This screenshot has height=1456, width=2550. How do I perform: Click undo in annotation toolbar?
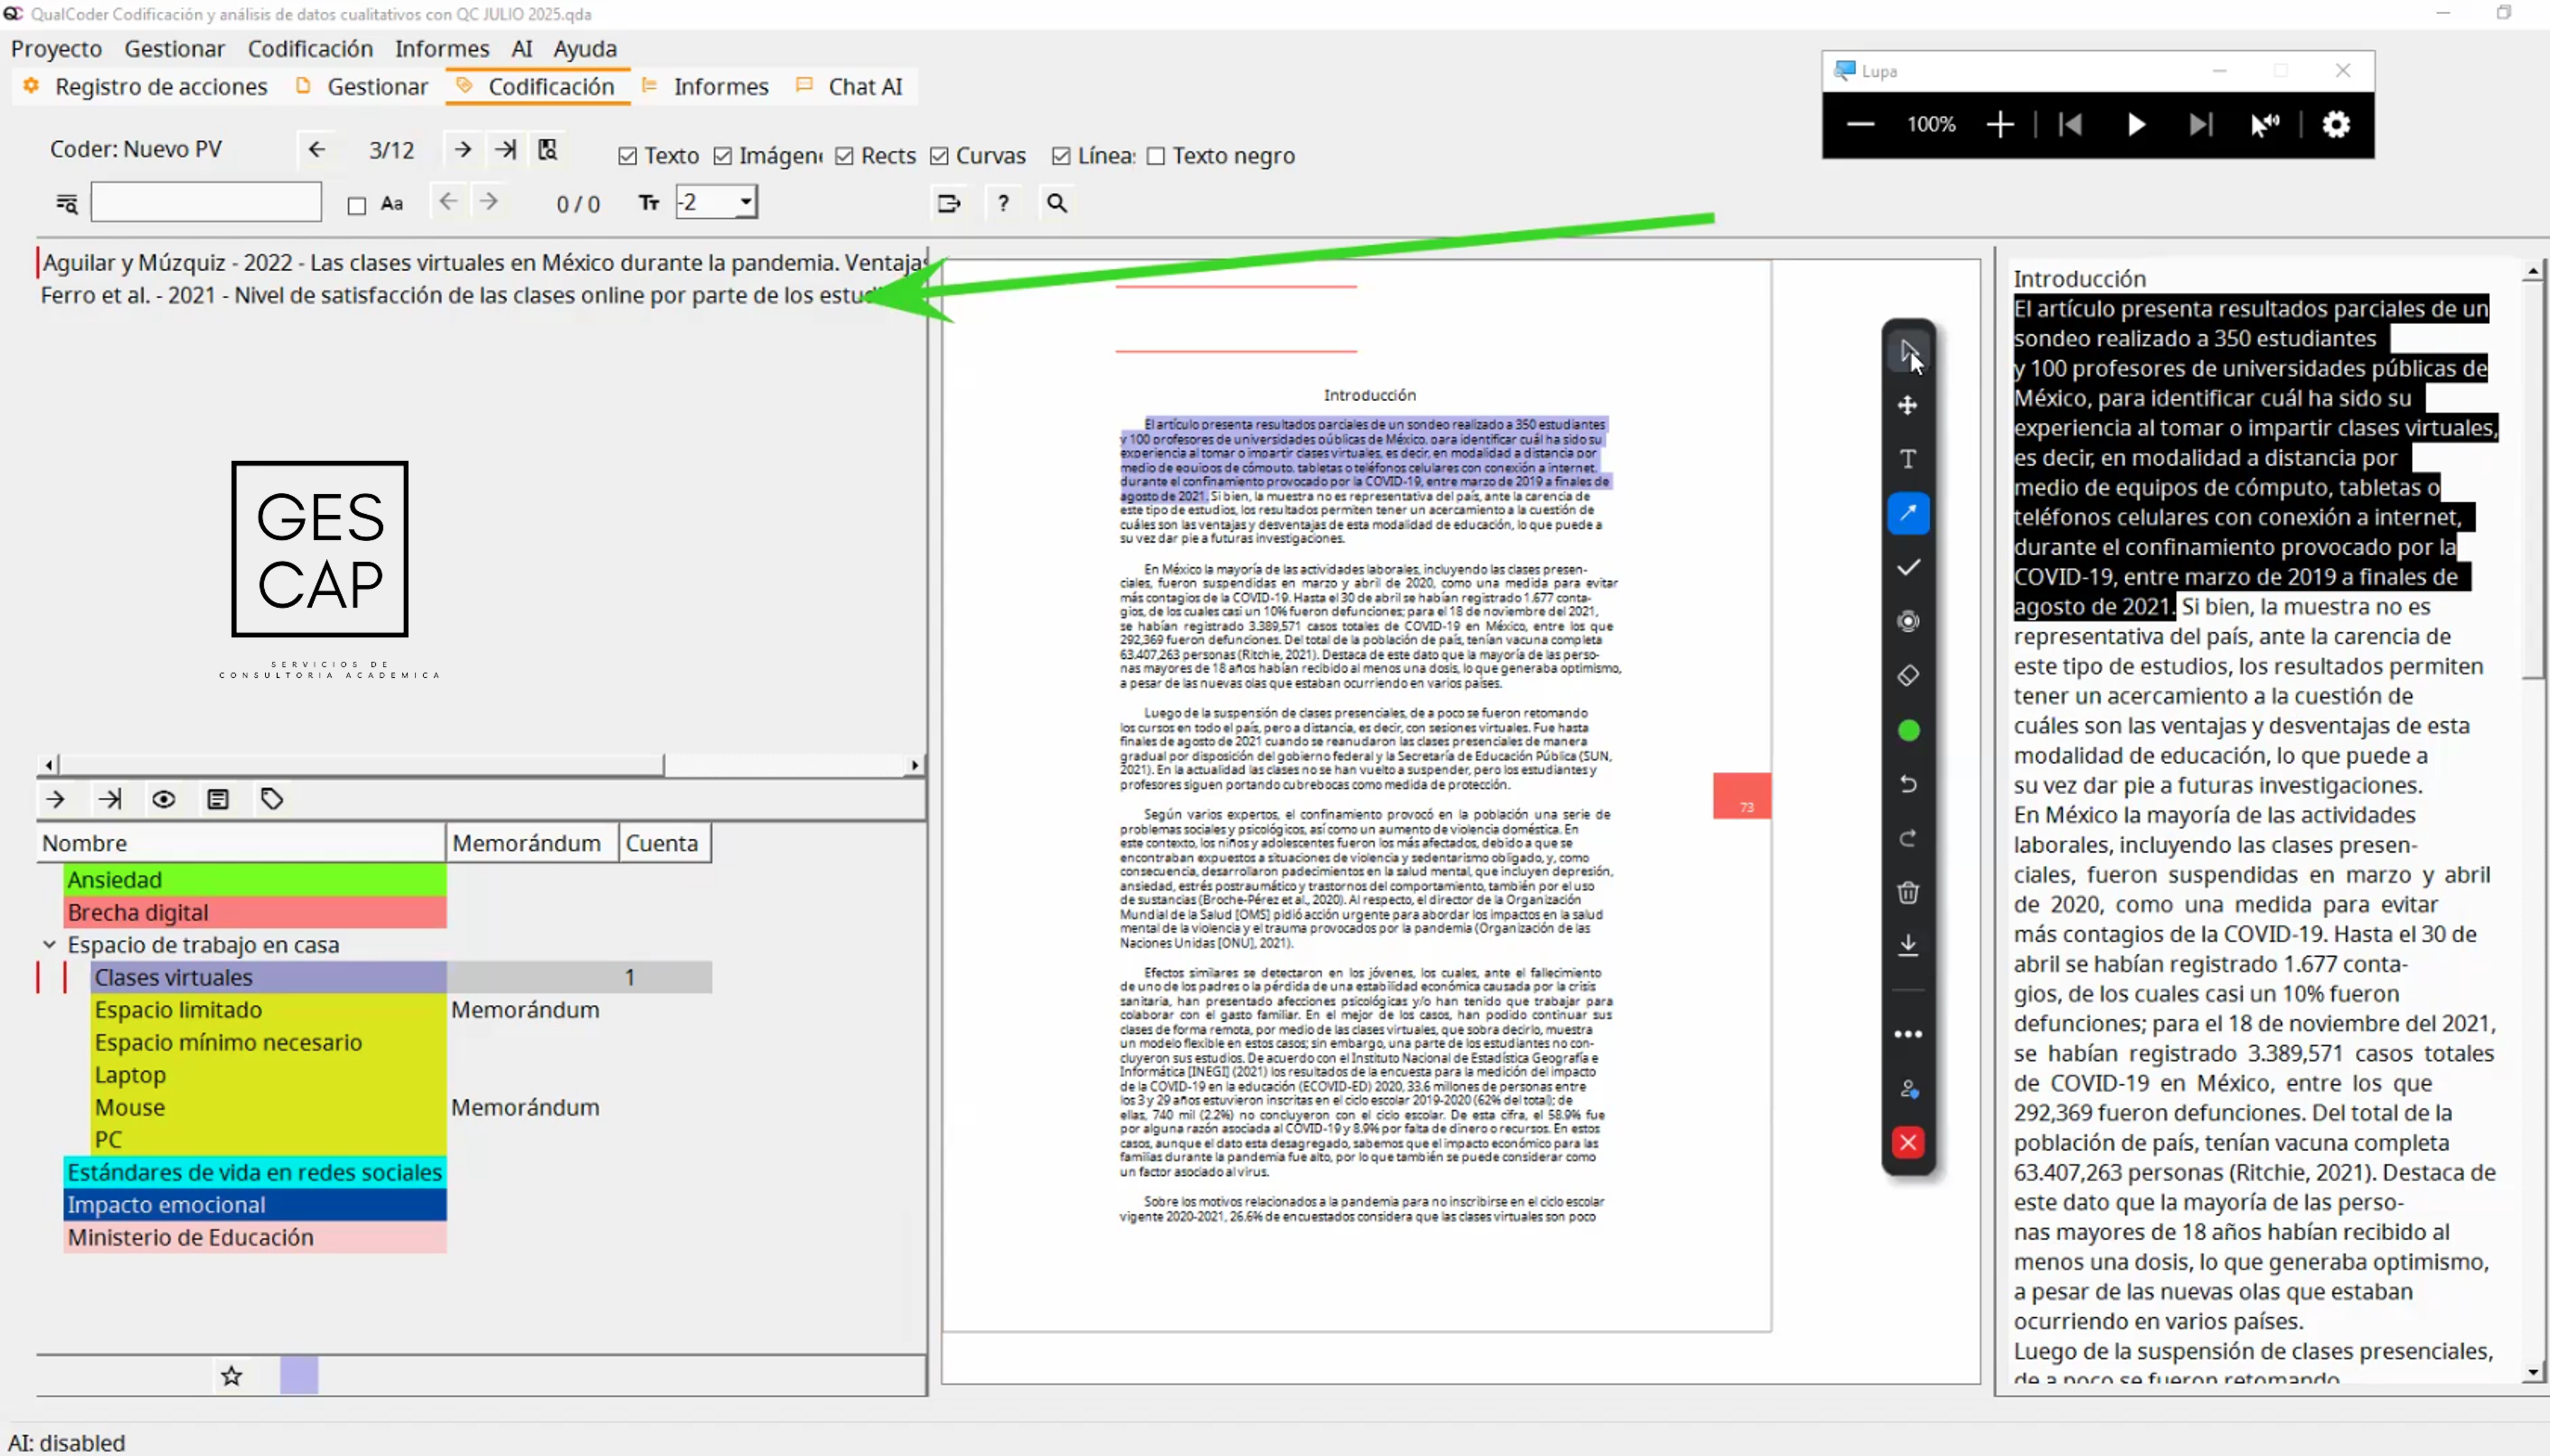[x=1908, y=784]
